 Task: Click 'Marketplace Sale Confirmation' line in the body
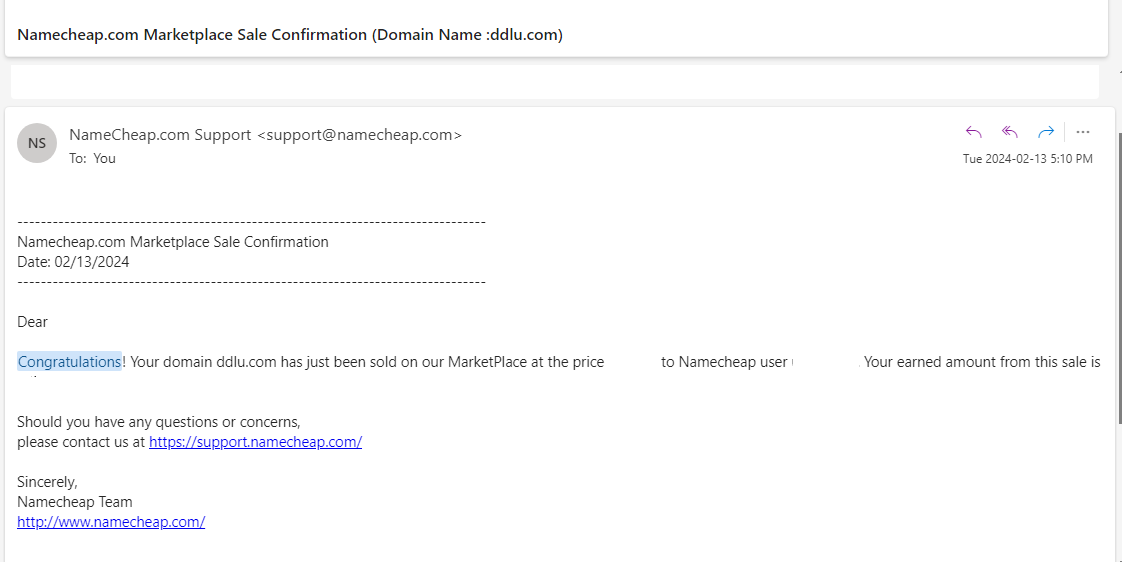(172, 242)
